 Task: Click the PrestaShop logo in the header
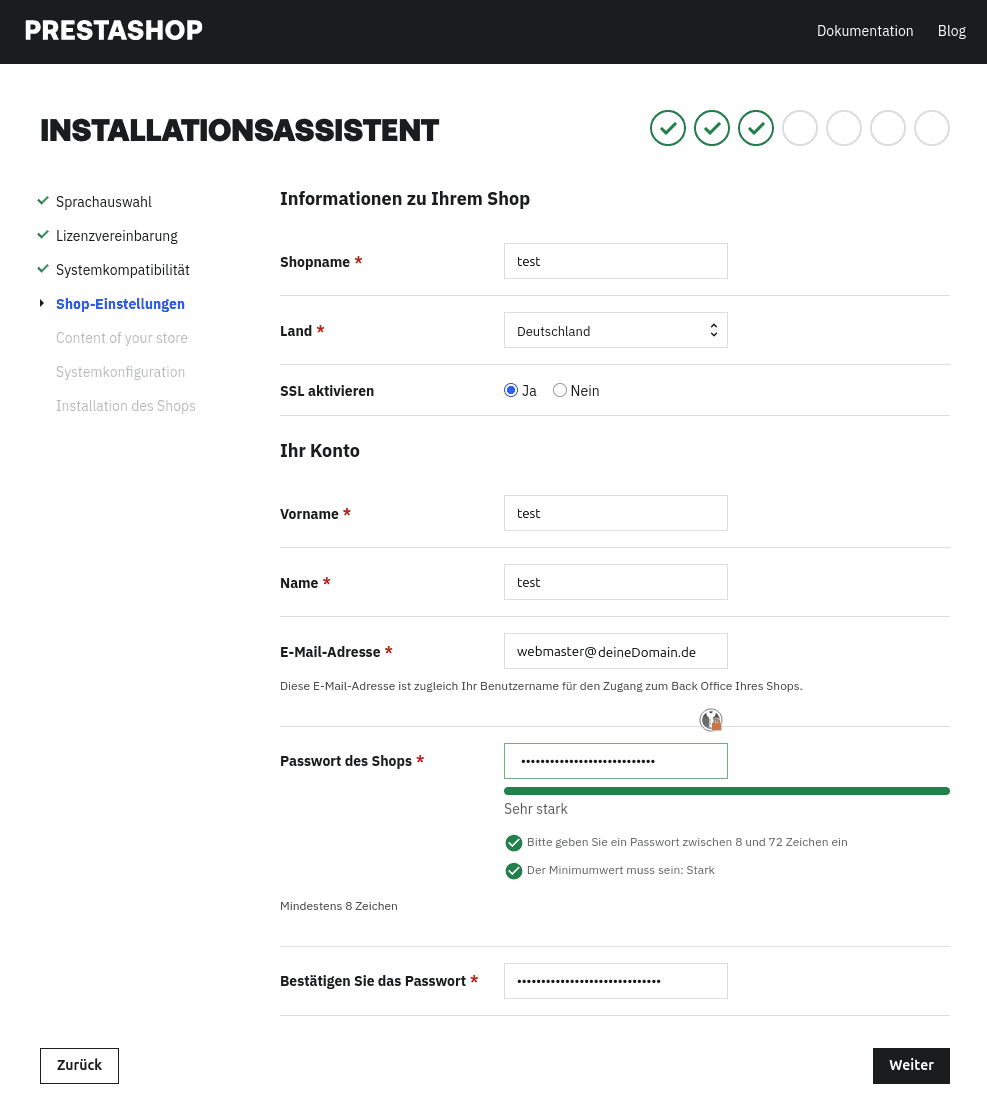point(113,31)
